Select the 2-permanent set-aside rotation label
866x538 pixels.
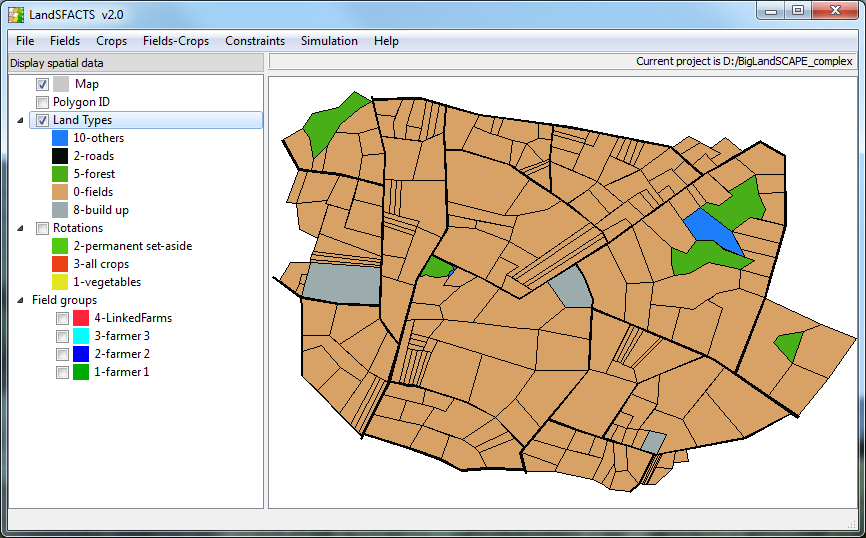[132, 246]
